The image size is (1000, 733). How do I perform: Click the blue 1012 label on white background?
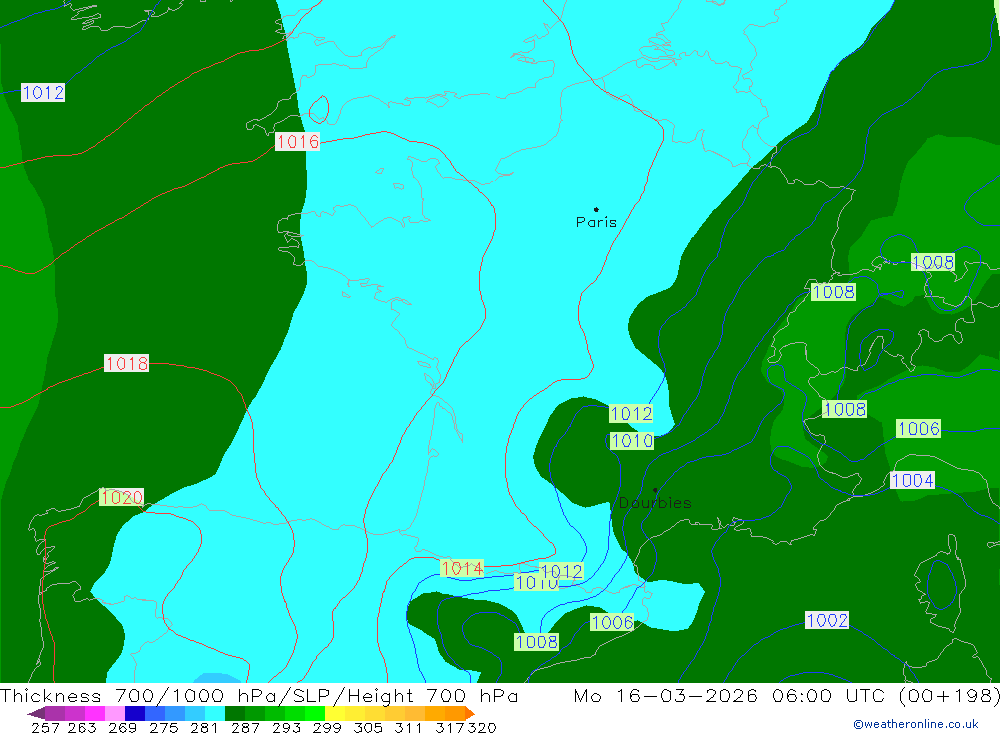pyautogui.click(x=43, y=93)
